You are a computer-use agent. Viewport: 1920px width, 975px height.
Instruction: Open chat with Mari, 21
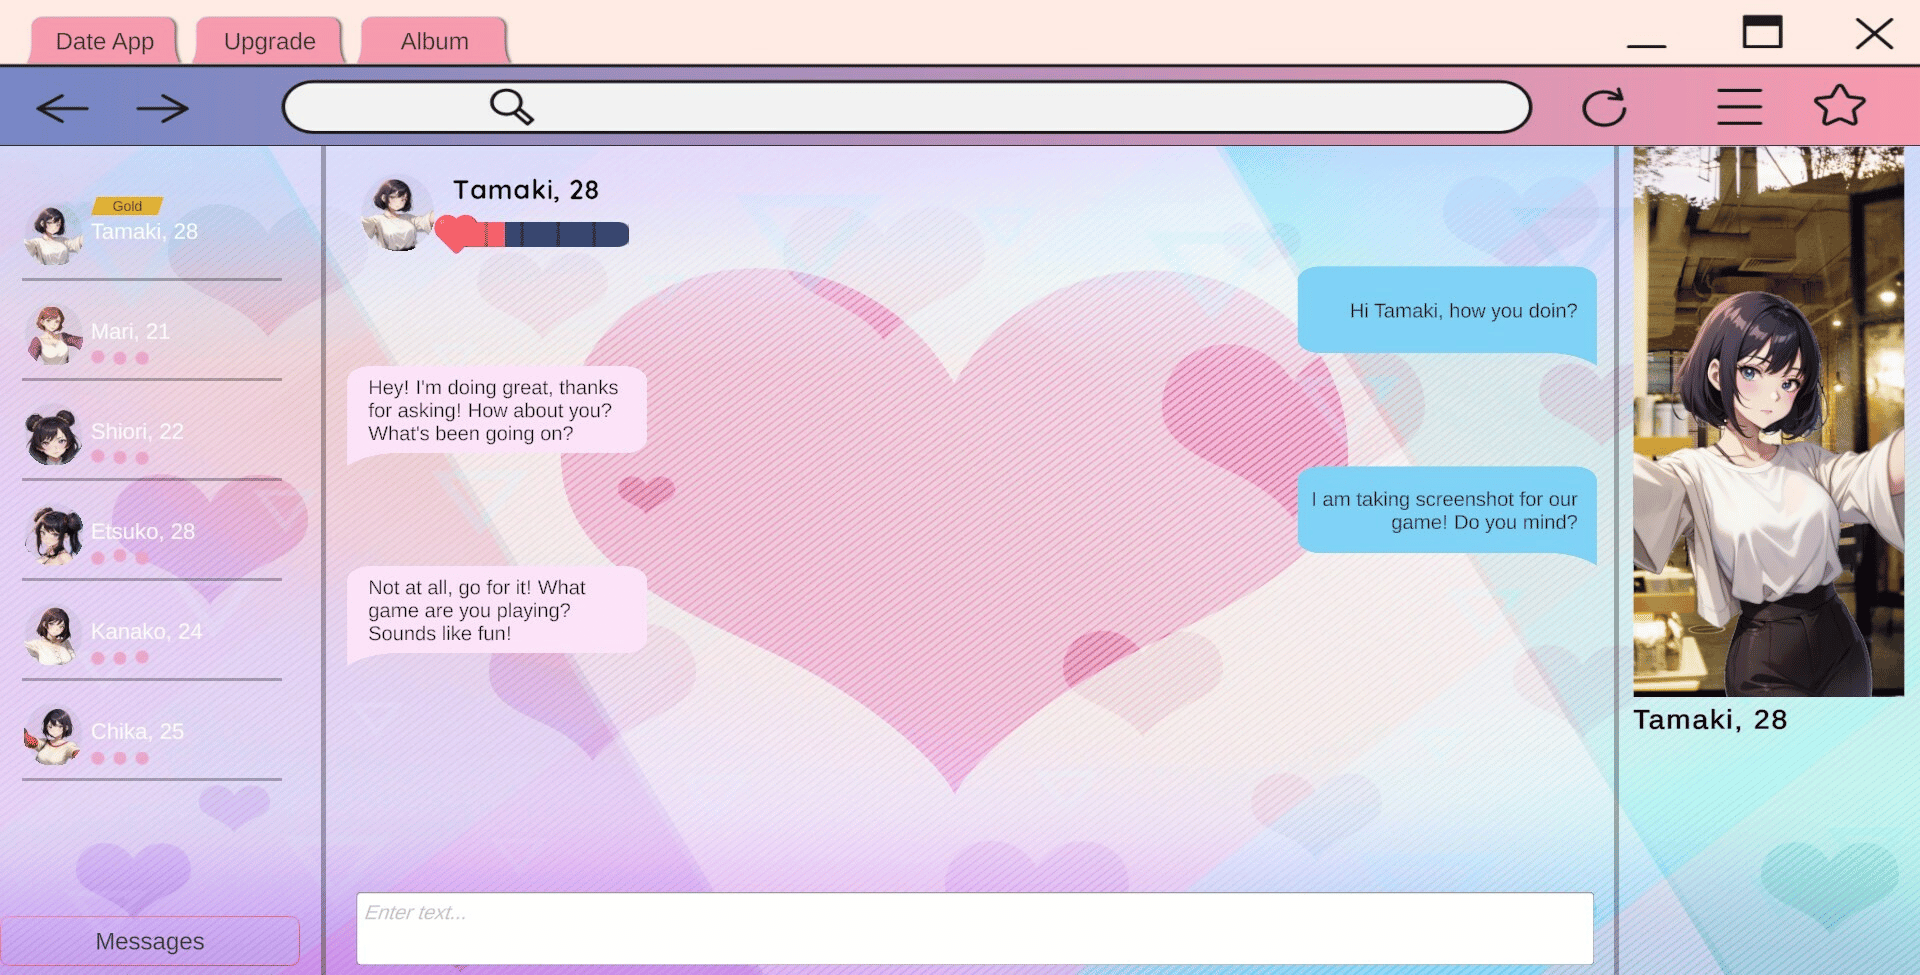click(130, 332)
